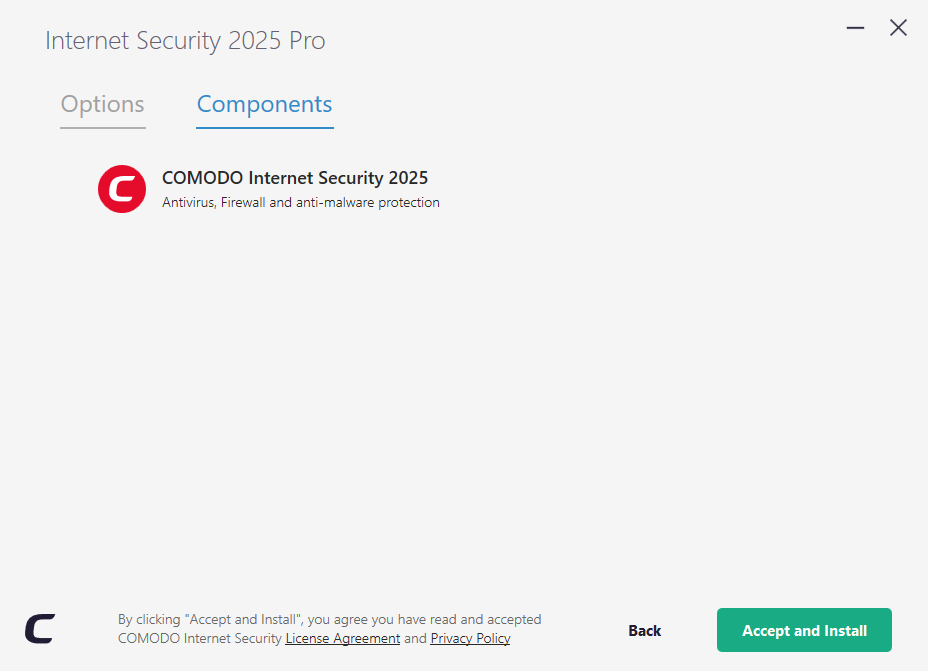Click the "COMODO Internet Security" text in footer

(x=200, y=638)
